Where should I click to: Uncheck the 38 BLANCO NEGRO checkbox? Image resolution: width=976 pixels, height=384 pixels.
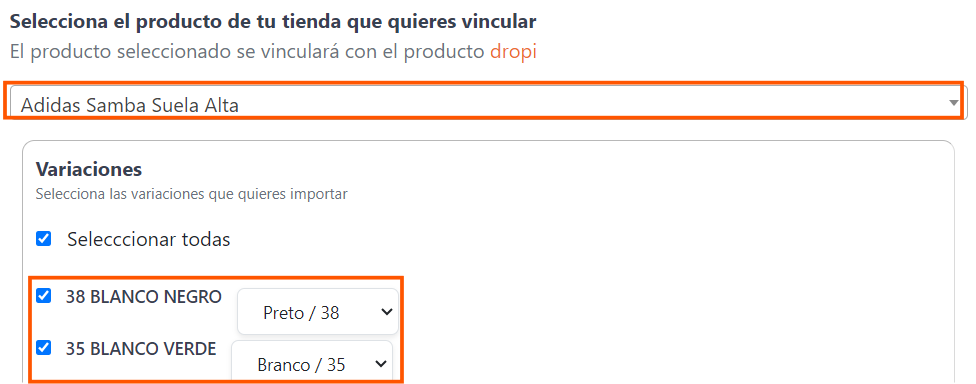pyautogui.click(x=44, y=295)
